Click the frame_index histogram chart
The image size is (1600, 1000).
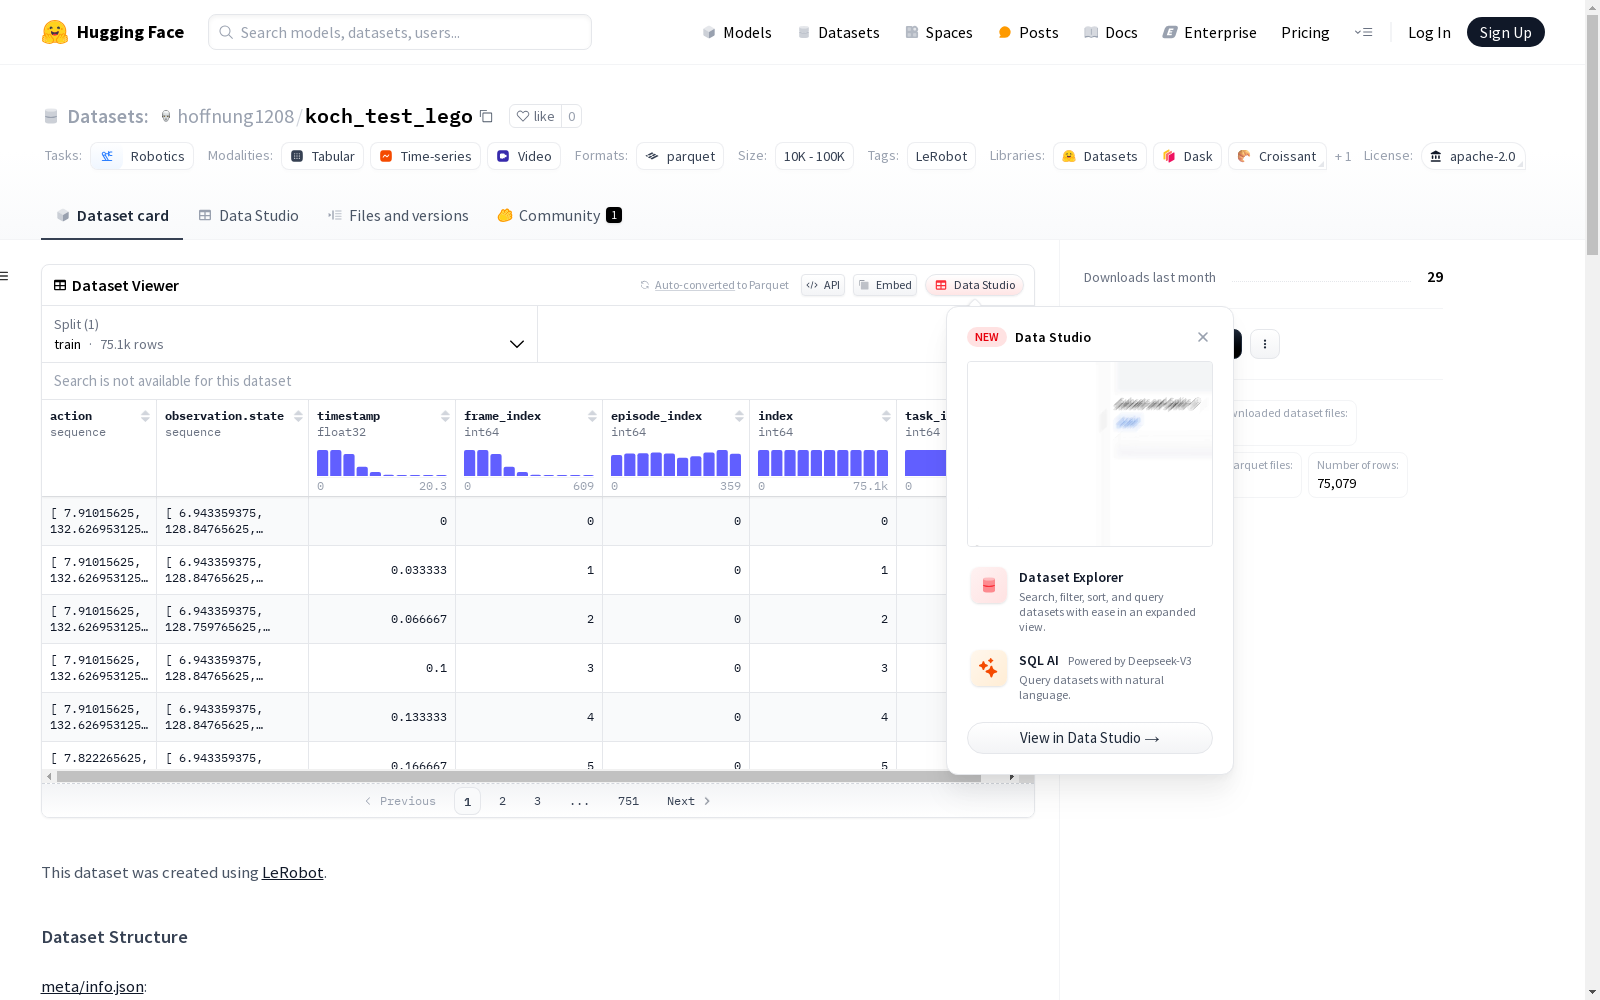click(x=529, y=462)
